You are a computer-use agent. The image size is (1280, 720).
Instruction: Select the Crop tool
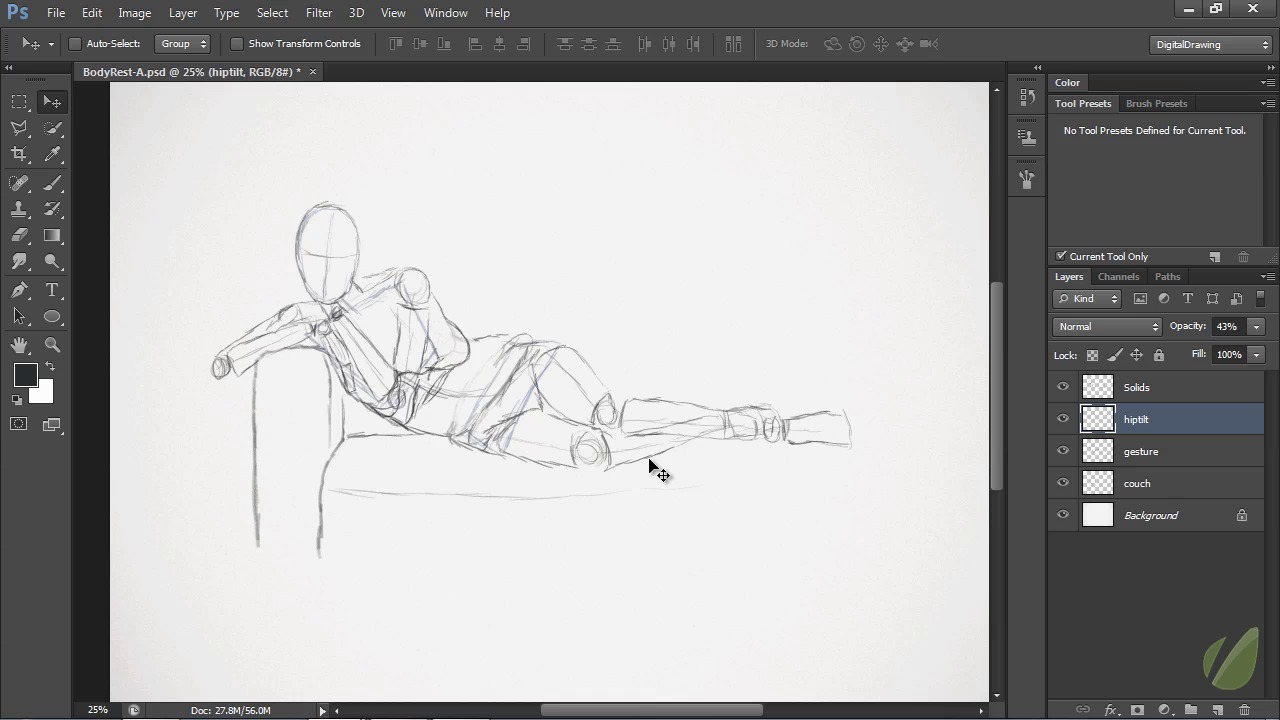pyautogui.click(x=19, y=154)
